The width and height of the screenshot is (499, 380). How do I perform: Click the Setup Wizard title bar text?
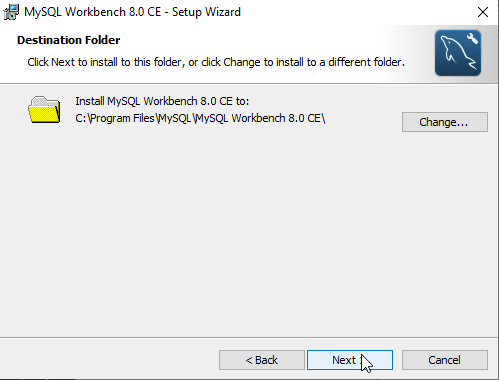coord(132,12)
